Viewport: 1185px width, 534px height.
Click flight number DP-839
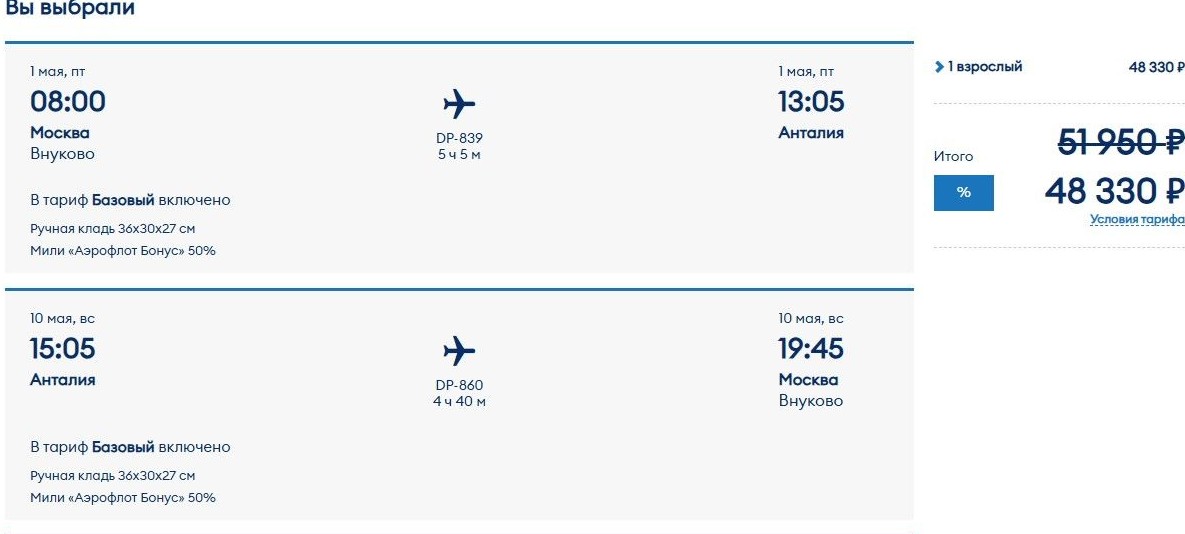pos(460,138)
